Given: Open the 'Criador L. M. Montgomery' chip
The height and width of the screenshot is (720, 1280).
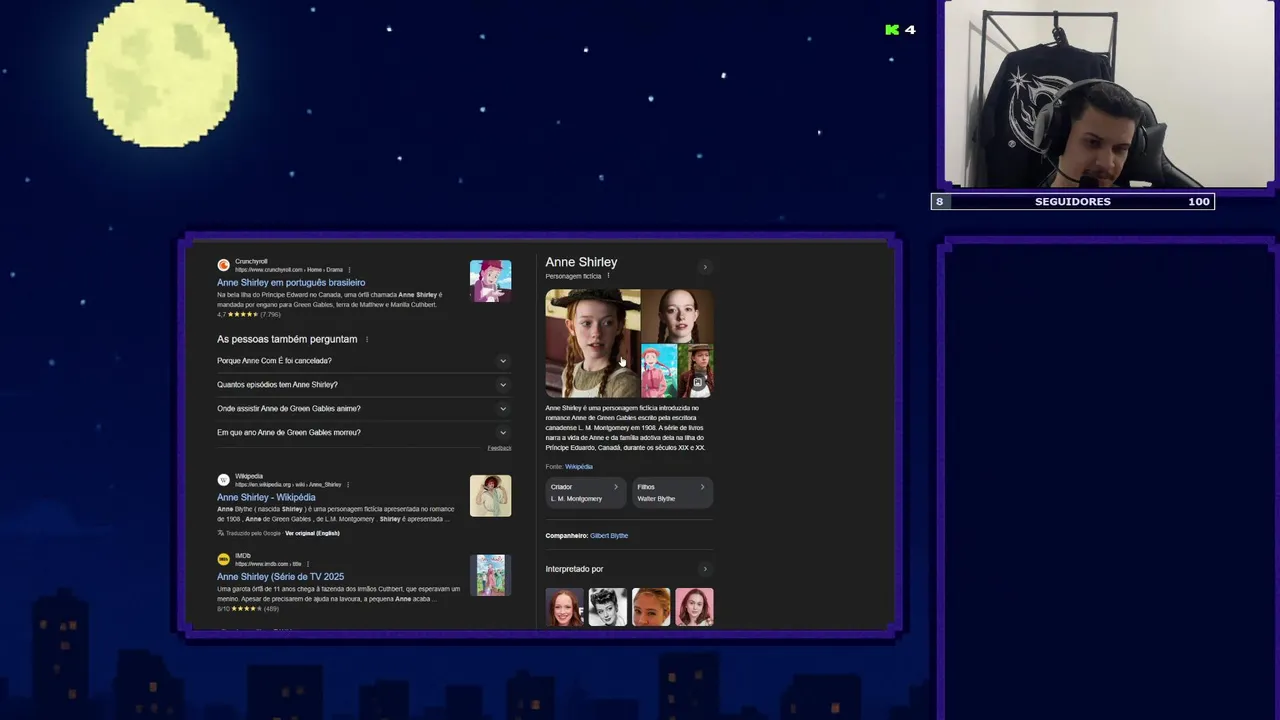Looking at the screenshot, I should pos(586,492).
